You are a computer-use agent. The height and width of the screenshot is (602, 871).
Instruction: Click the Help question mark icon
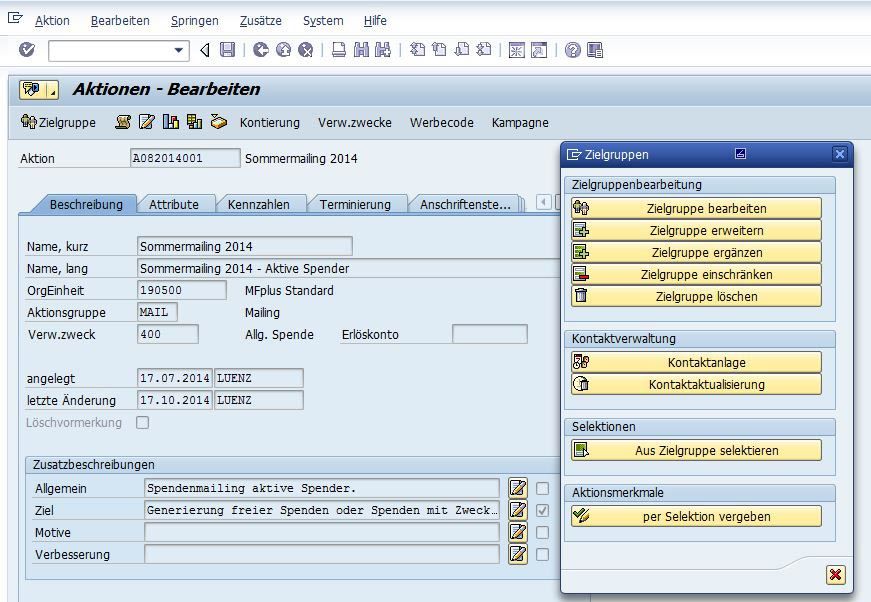[573, 51]
